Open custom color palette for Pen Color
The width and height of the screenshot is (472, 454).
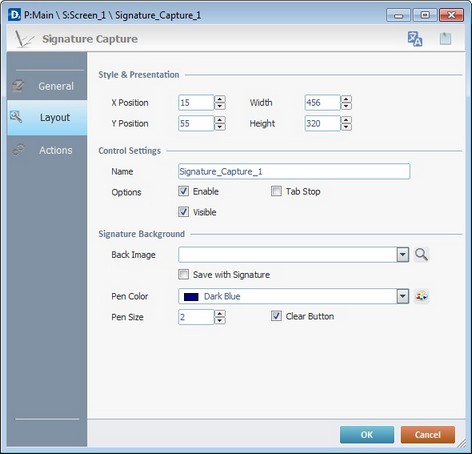(x=421, y=296)
